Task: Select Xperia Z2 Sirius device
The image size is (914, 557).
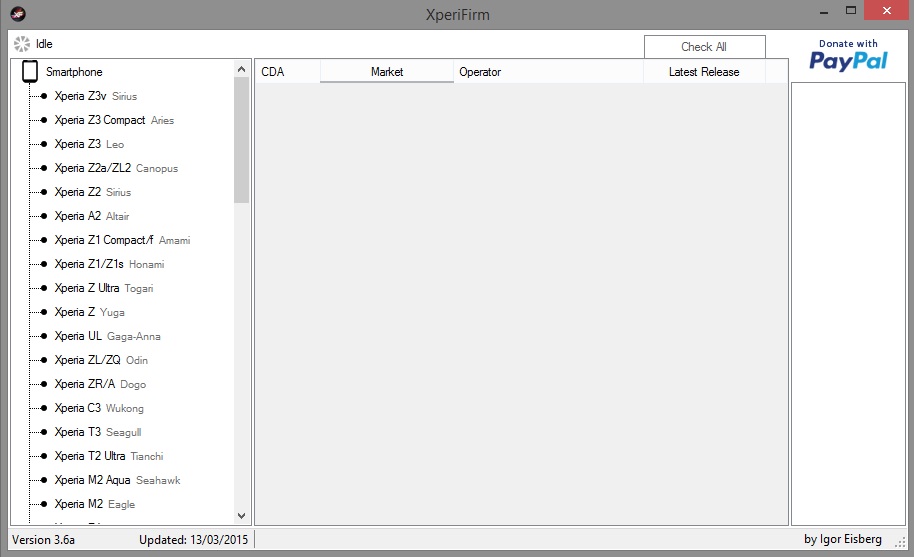Action: pos(93,192)
